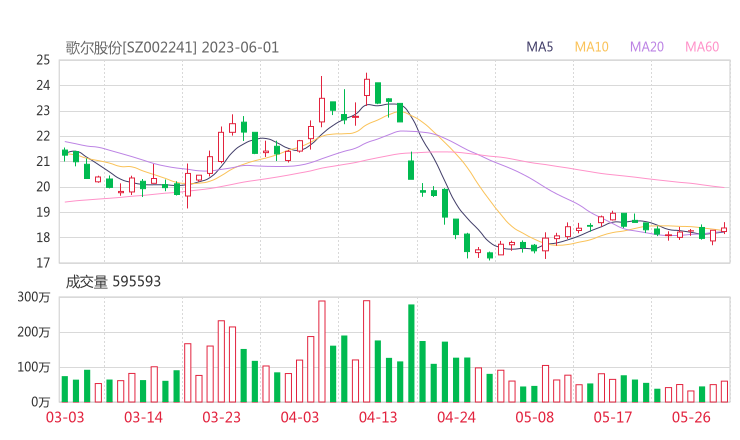
Task: Click the last candlestick on the far right
Action: click(x=724, y=229)
